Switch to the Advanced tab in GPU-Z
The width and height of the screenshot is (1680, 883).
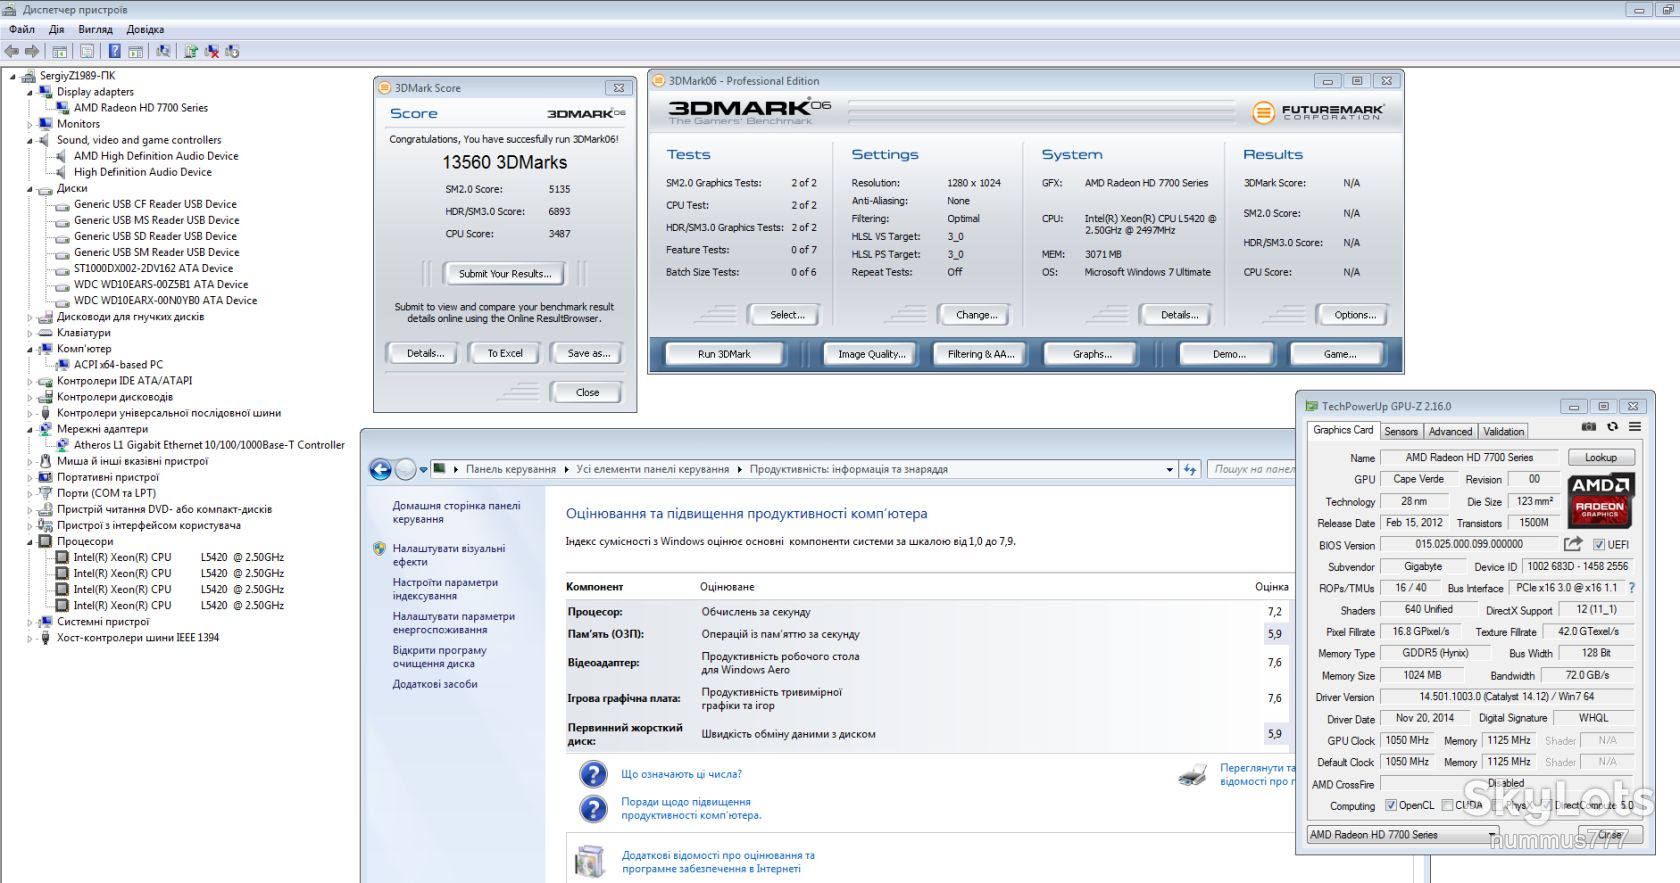click(x=1450, y=431)
